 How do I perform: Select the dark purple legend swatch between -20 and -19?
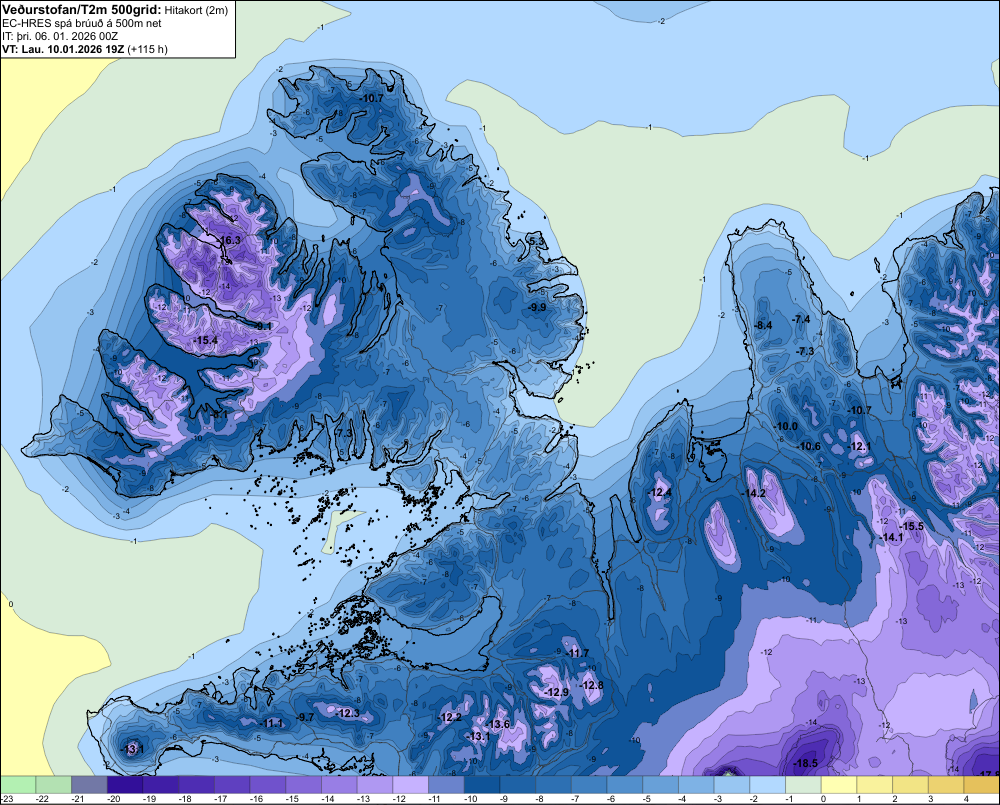(x=125, y=784)
